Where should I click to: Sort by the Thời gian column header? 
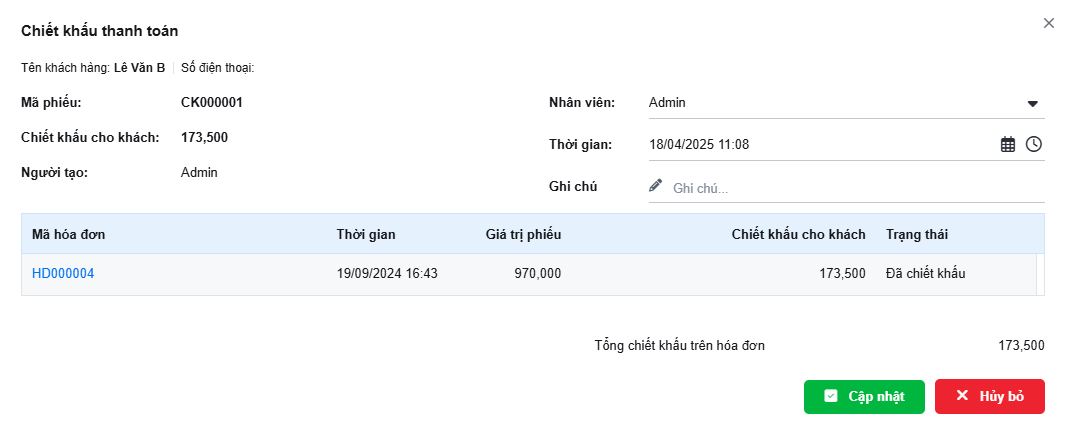click(366, 235)
